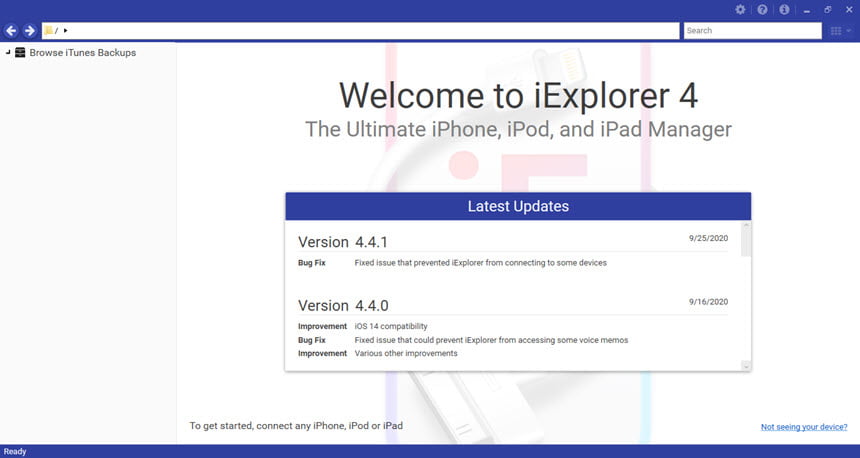Go forward with the right arrow button
Image resolution: width=860 pixels, height=458 pixels.
[30, 31]
